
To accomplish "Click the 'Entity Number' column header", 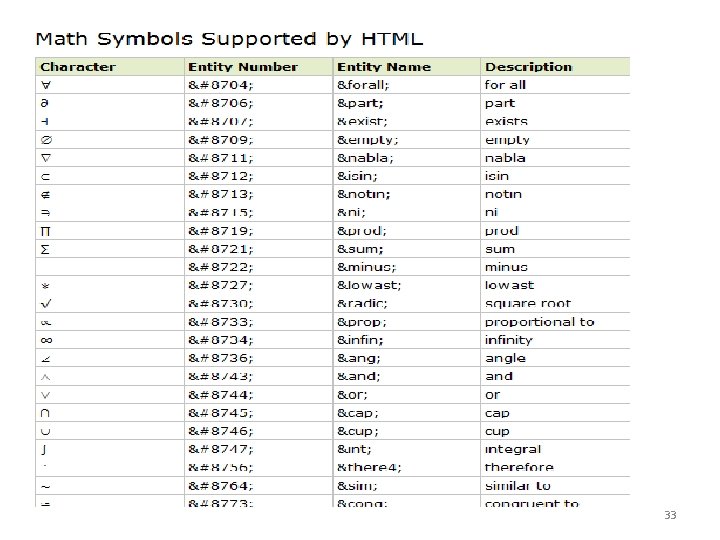I will click(243, 67).
